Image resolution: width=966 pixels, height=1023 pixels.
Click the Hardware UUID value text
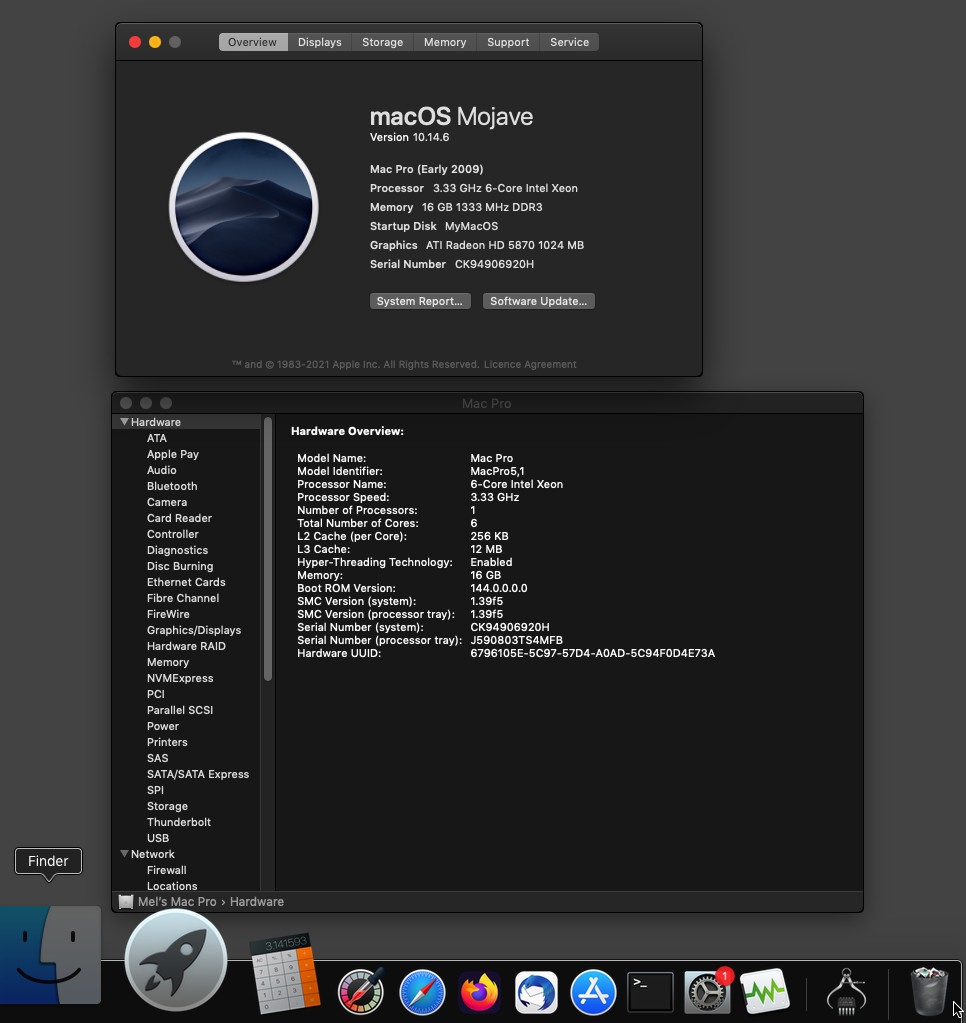pyautogui.click(x=592, y=653)
